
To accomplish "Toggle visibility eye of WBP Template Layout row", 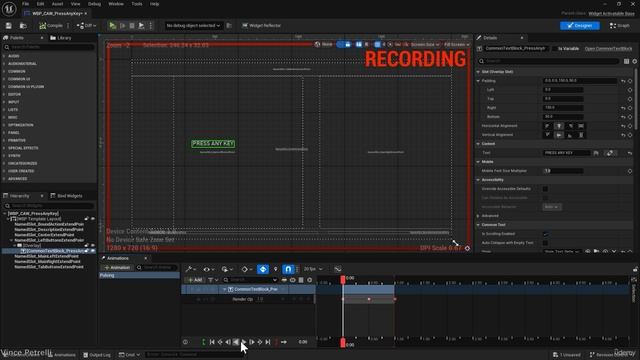I will pyautogui.click(x=93, y=219).
